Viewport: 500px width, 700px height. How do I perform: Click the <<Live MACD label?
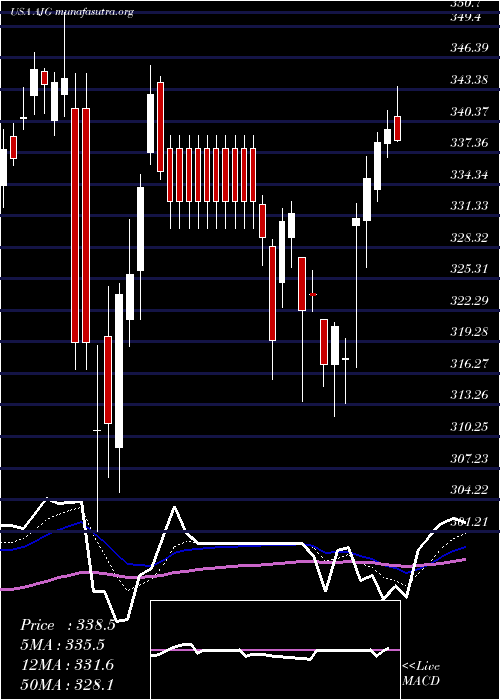[x=421, y=674]
